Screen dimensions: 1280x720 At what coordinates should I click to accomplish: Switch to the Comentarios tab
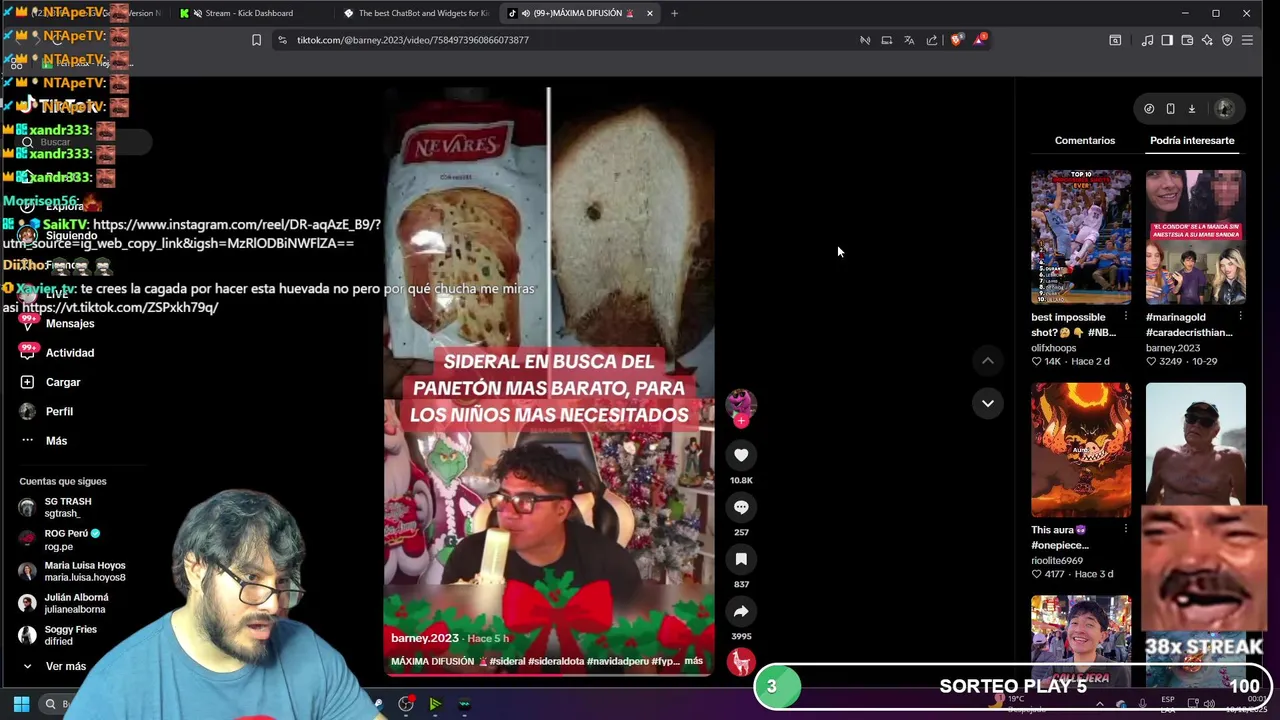click(x=1084, y=140)
